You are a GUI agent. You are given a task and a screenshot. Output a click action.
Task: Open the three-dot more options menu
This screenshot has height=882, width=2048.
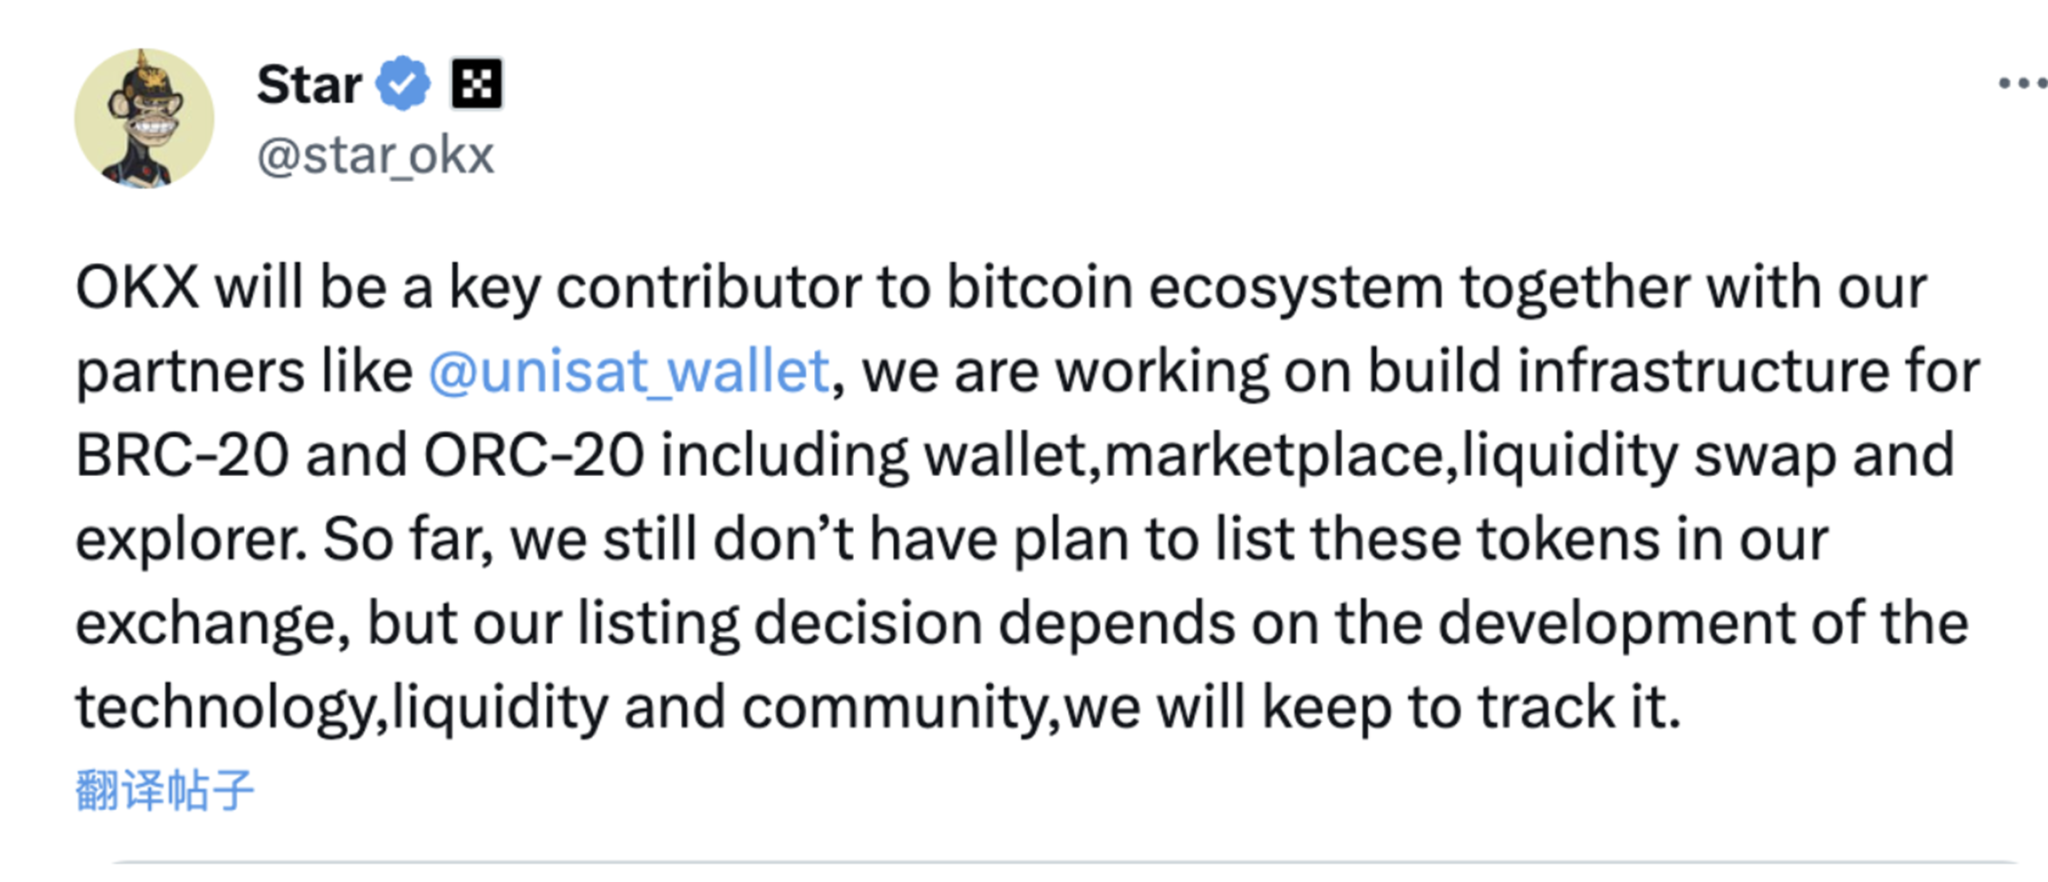pos(2021,83)
